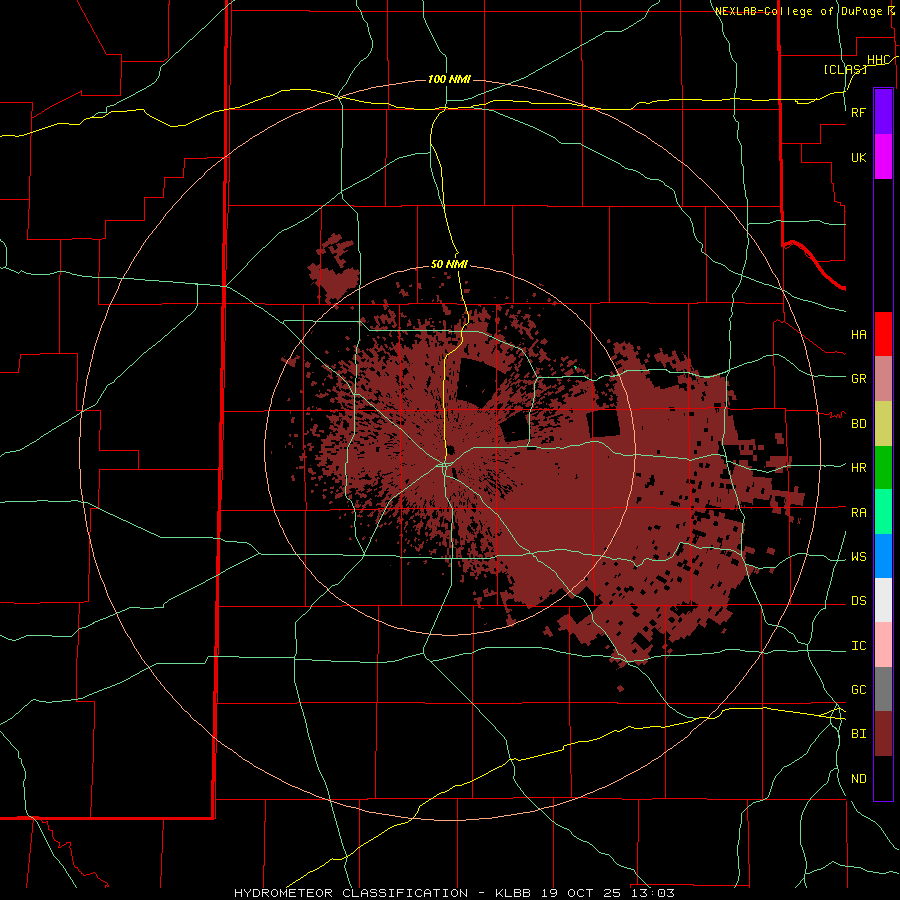Click the NEXLAB-College of DuPage text
Screen dimensions: 900x900
point(798,11)
